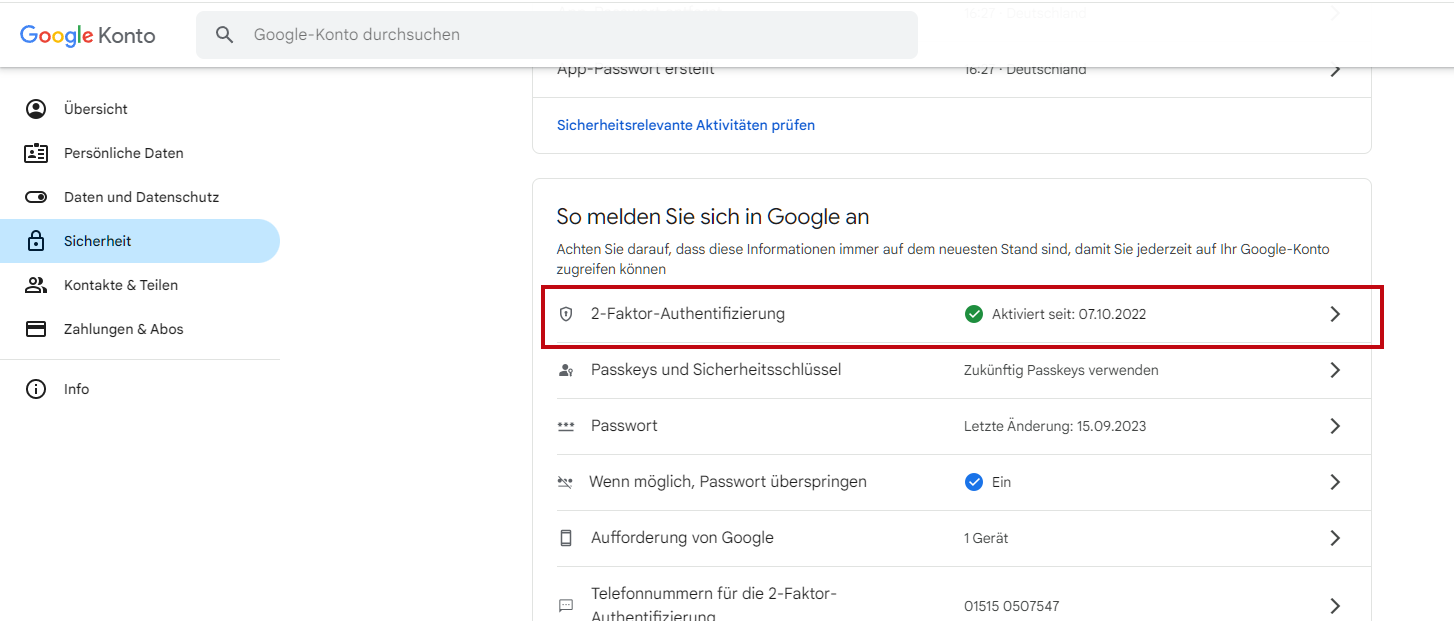Image resolution: width=1454 pixels, height=621 pixels.
Task: Click the magnifier icon in the search bar
Action: [225, 35]
